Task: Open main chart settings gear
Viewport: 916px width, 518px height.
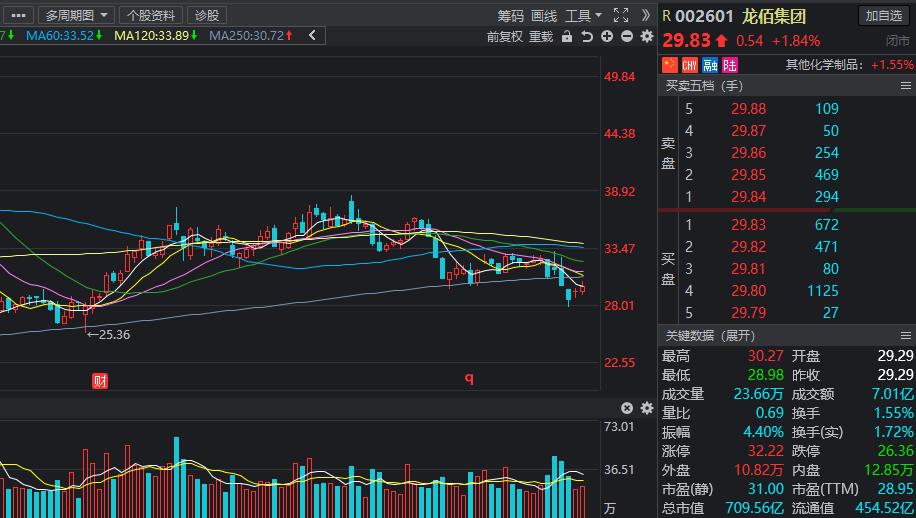Action: (647, 36)
